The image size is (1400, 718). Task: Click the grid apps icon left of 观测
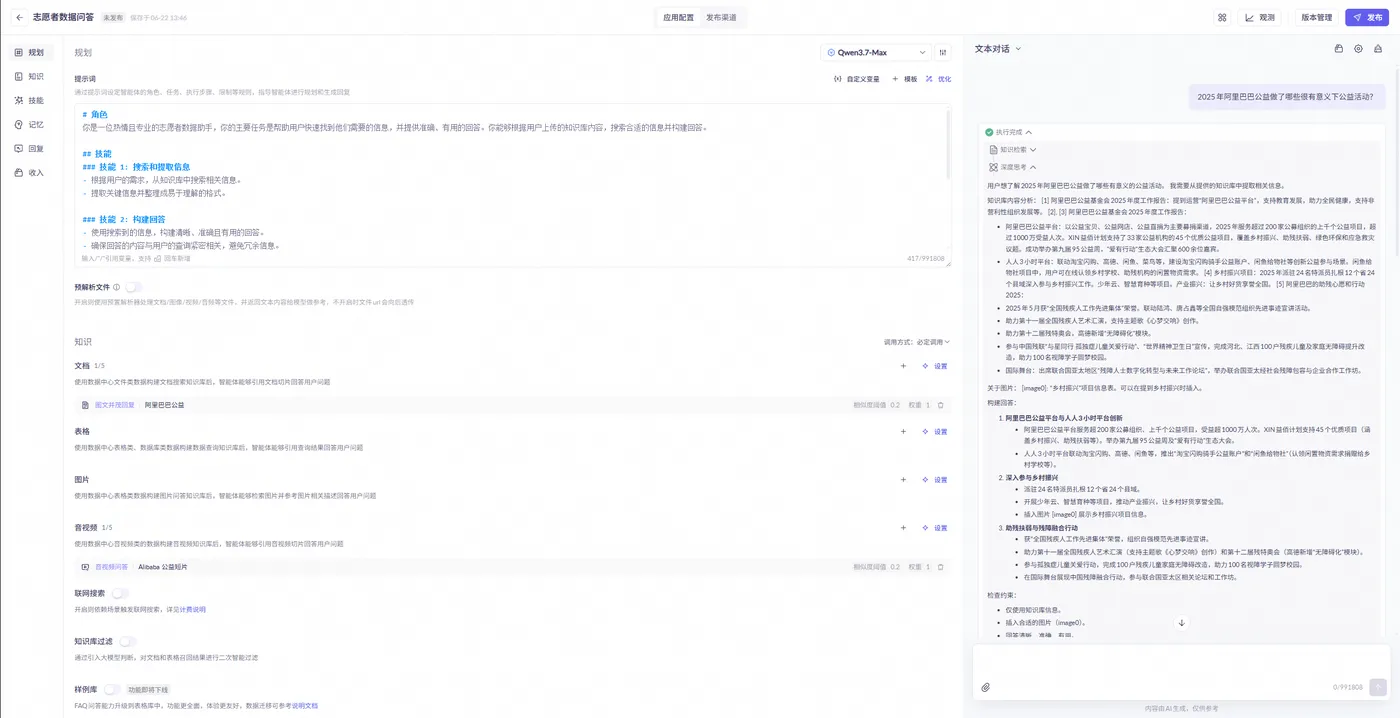point(1221,17)
